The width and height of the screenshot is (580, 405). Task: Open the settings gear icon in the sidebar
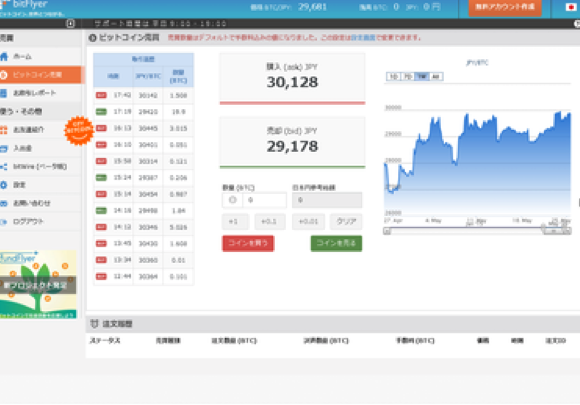tap(4, 185)
